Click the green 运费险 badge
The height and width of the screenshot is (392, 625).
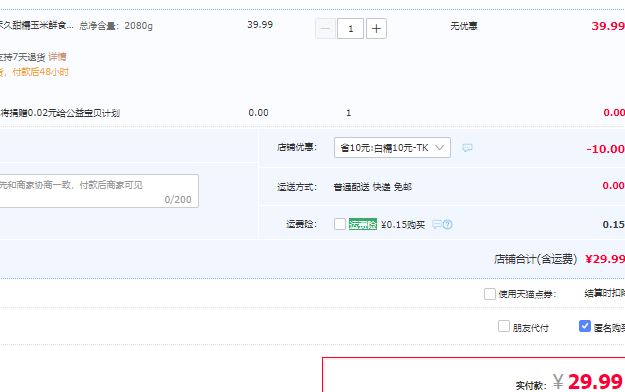(363, 225)
